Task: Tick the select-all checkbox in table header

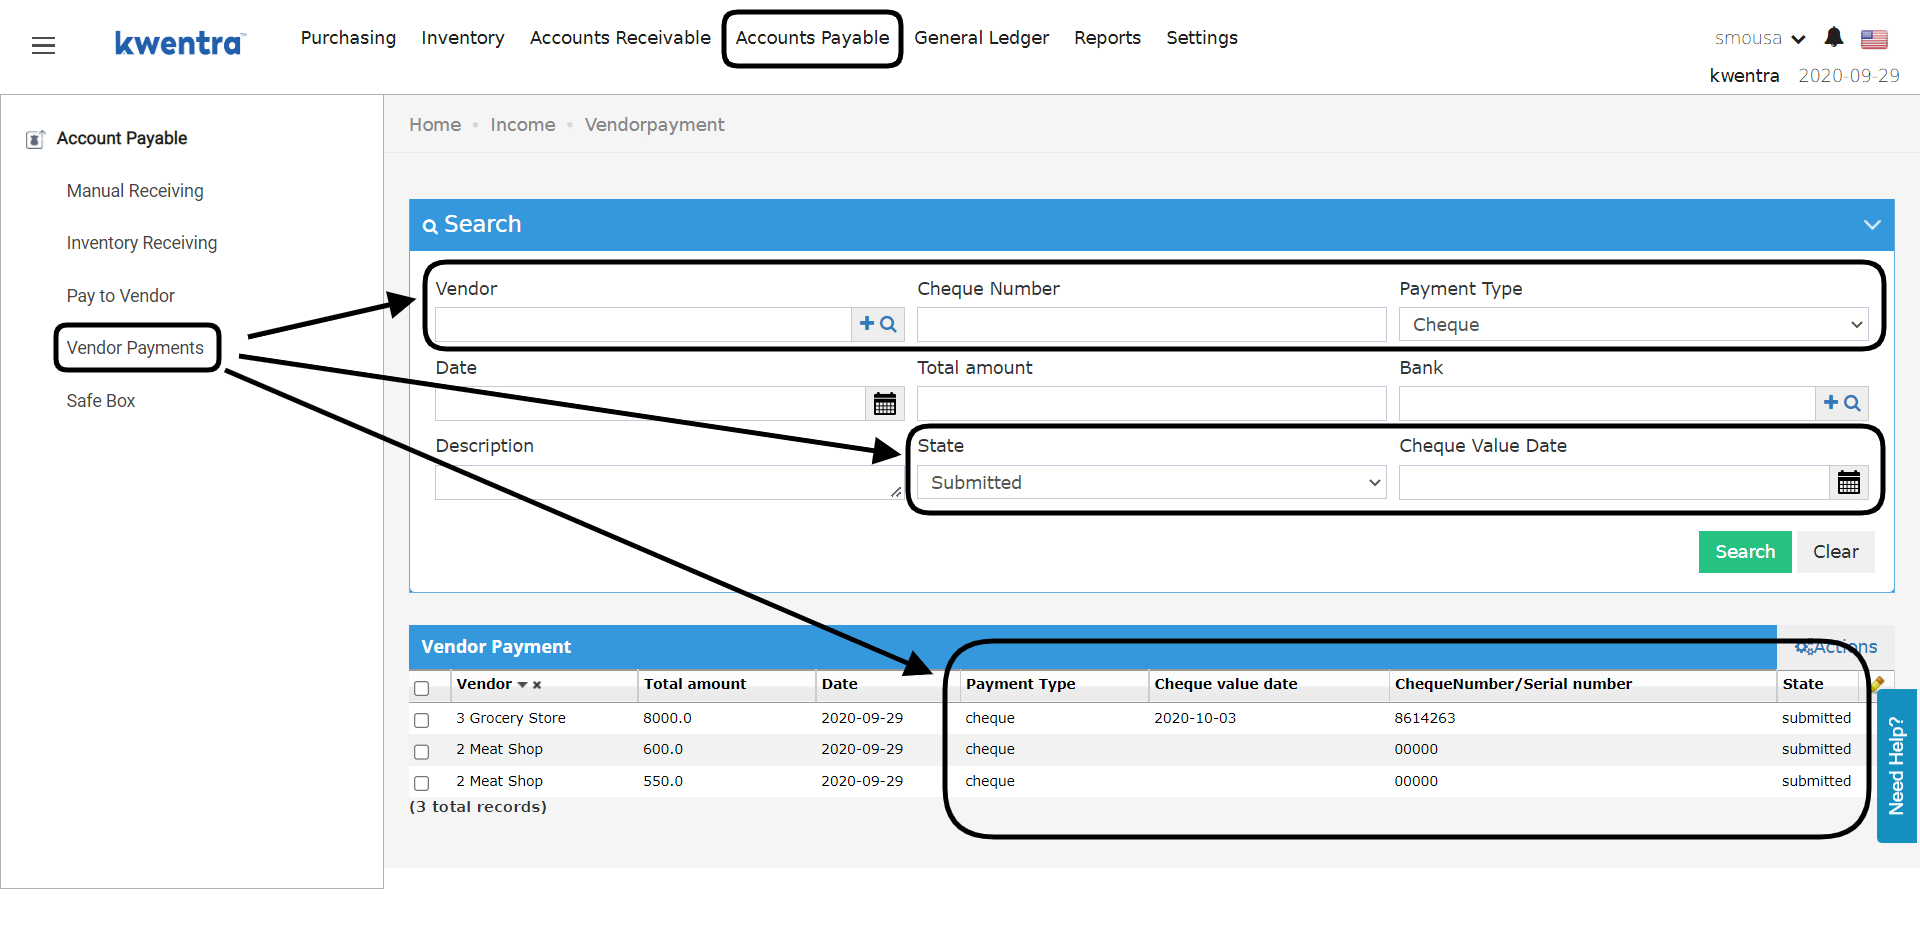Action: [421, 688]
